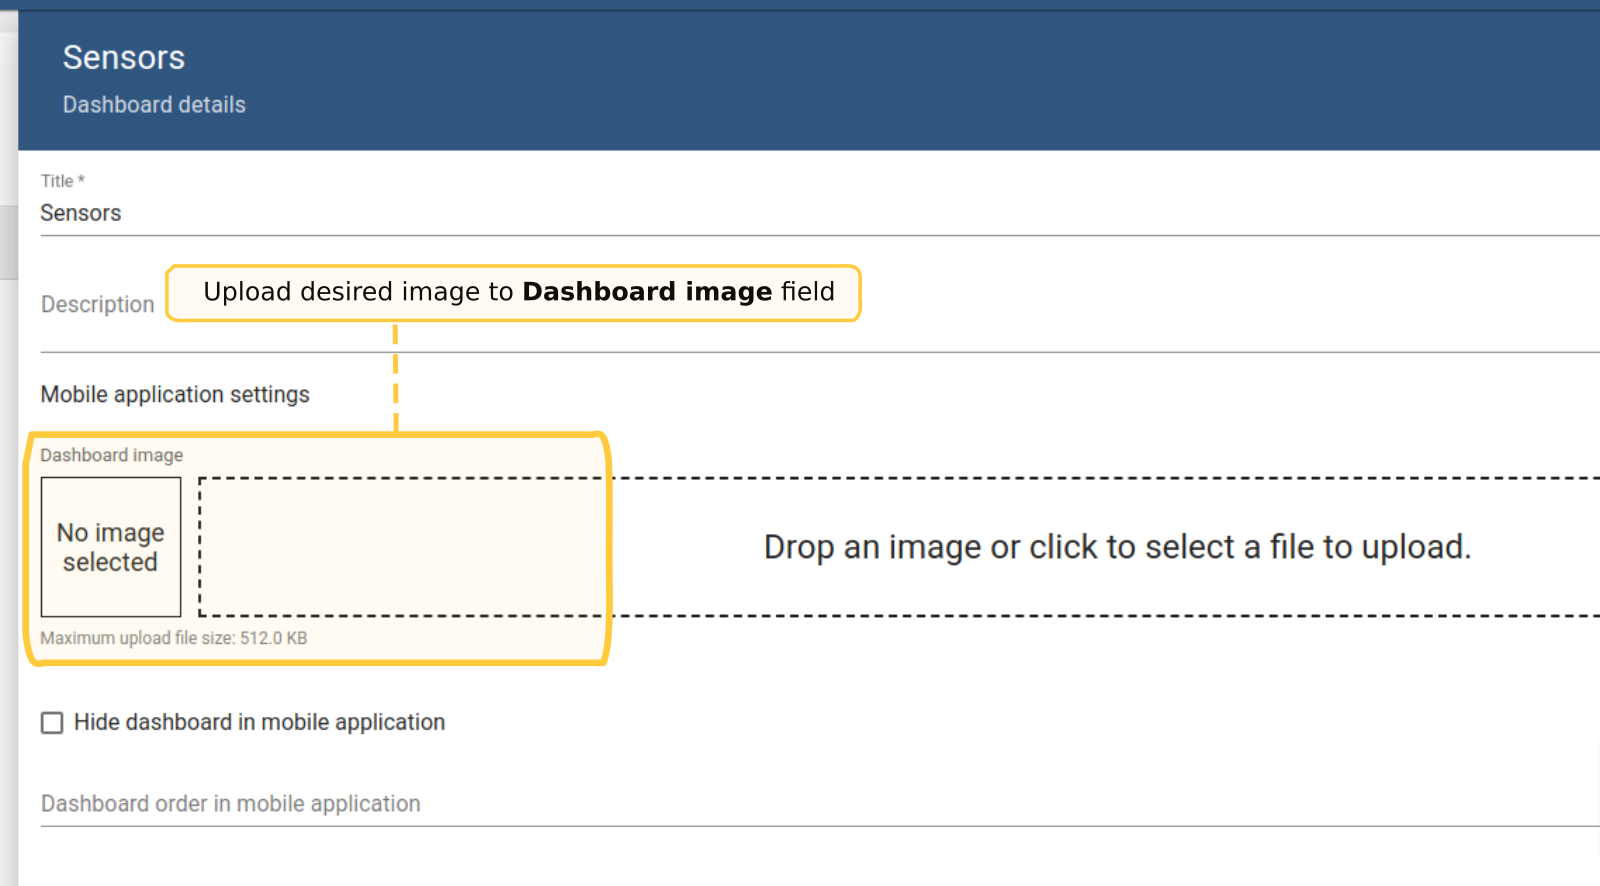Click the word selected in preview box
The image size is (1600, 886).
tap(110, 563)
